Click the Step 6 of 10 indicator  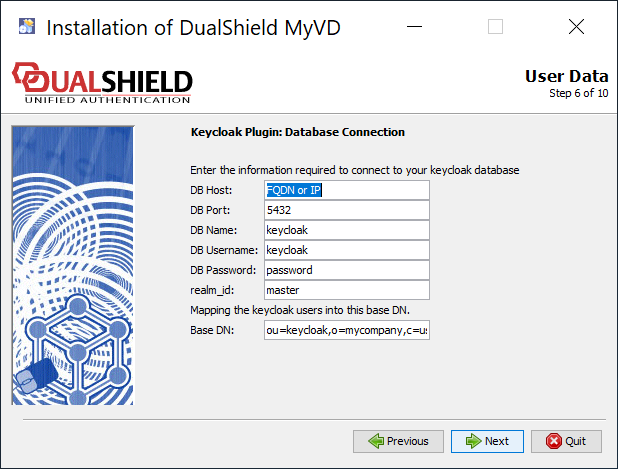pyautogui.click(x=578, y=93)
